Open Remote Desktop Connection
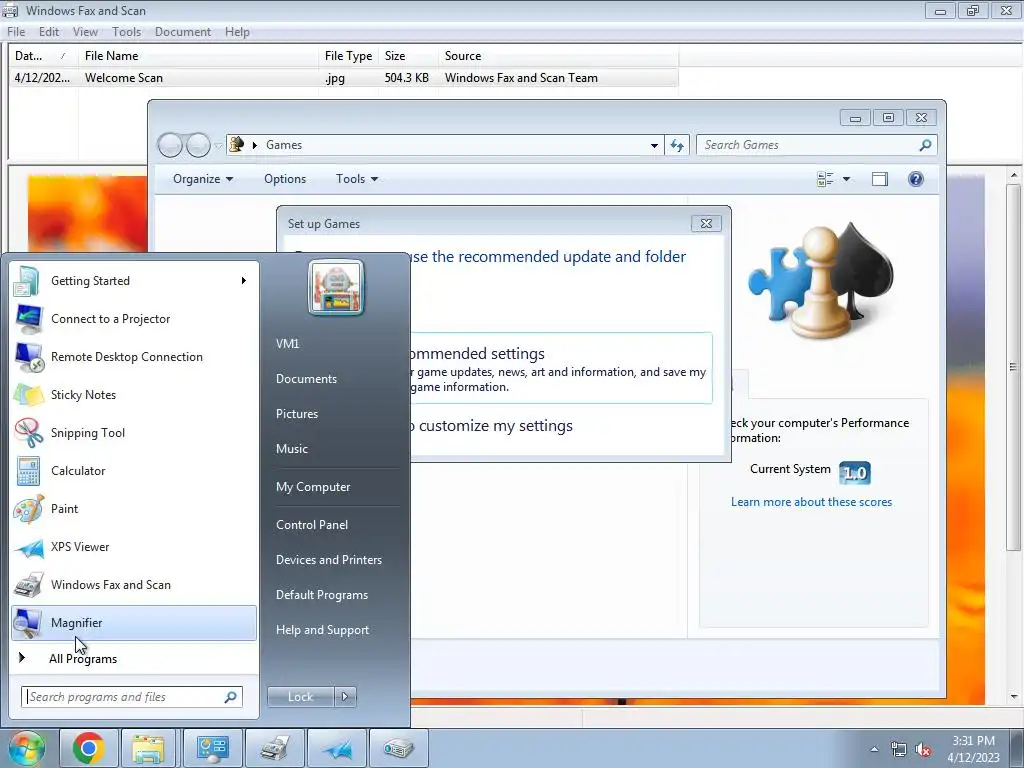 tap(134, 357)
